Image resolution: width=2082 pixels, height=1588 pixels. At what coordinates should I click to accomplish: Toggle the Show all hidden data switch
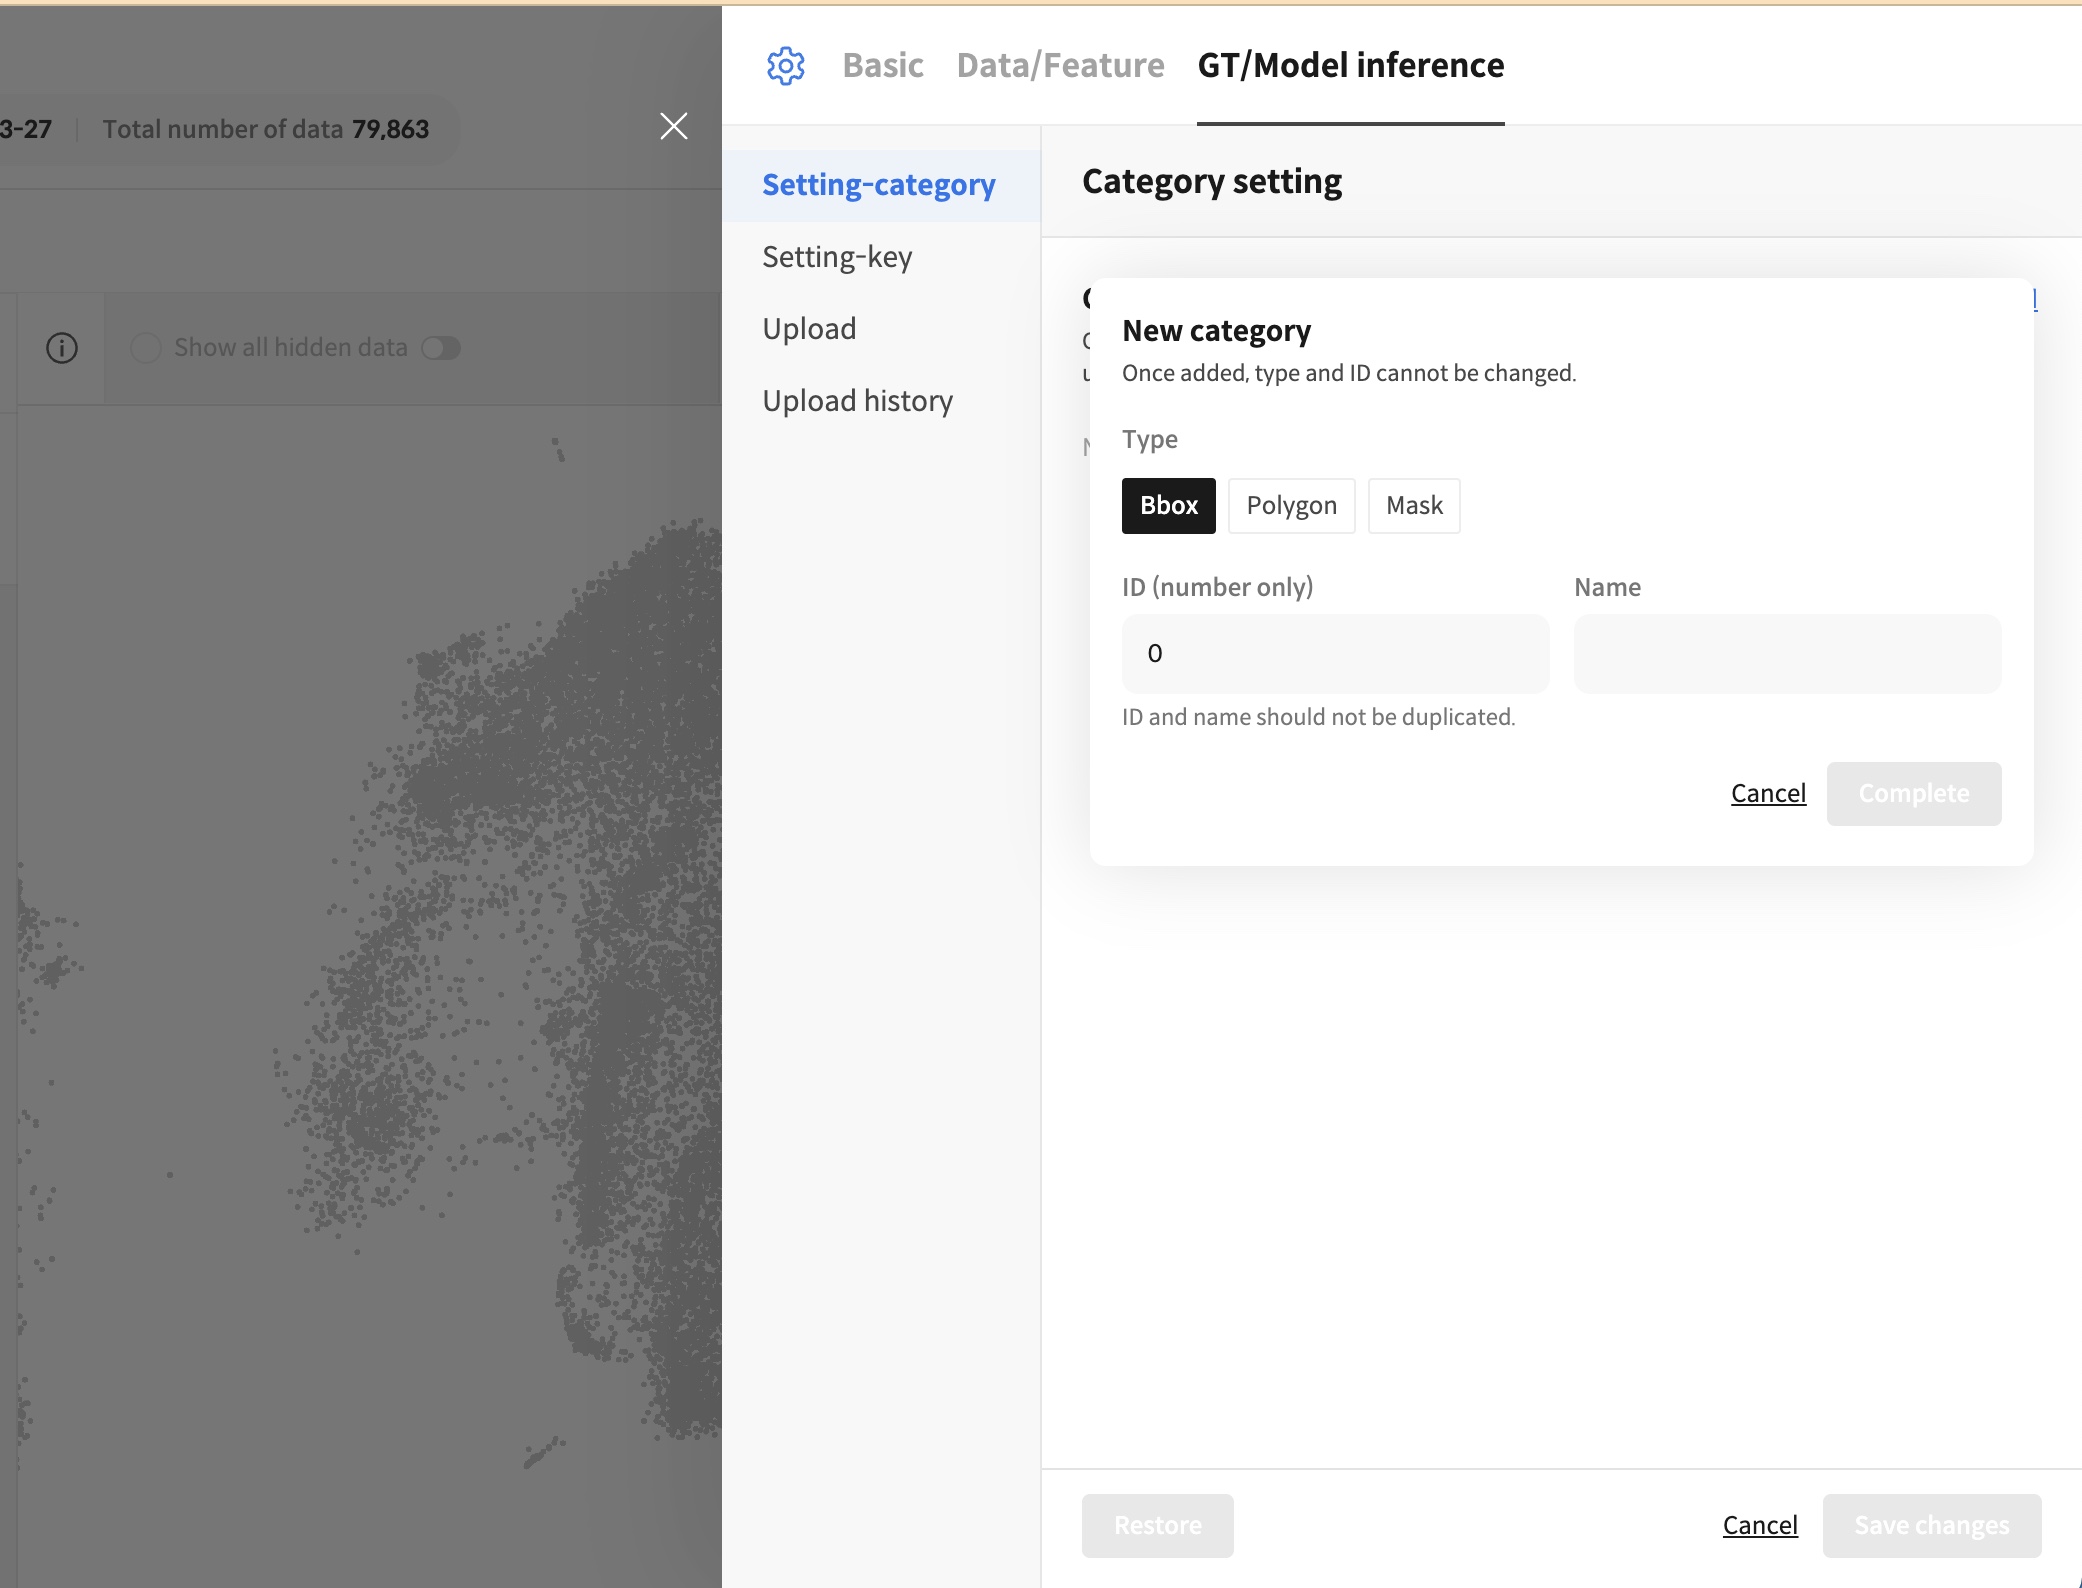pos(441,348)
